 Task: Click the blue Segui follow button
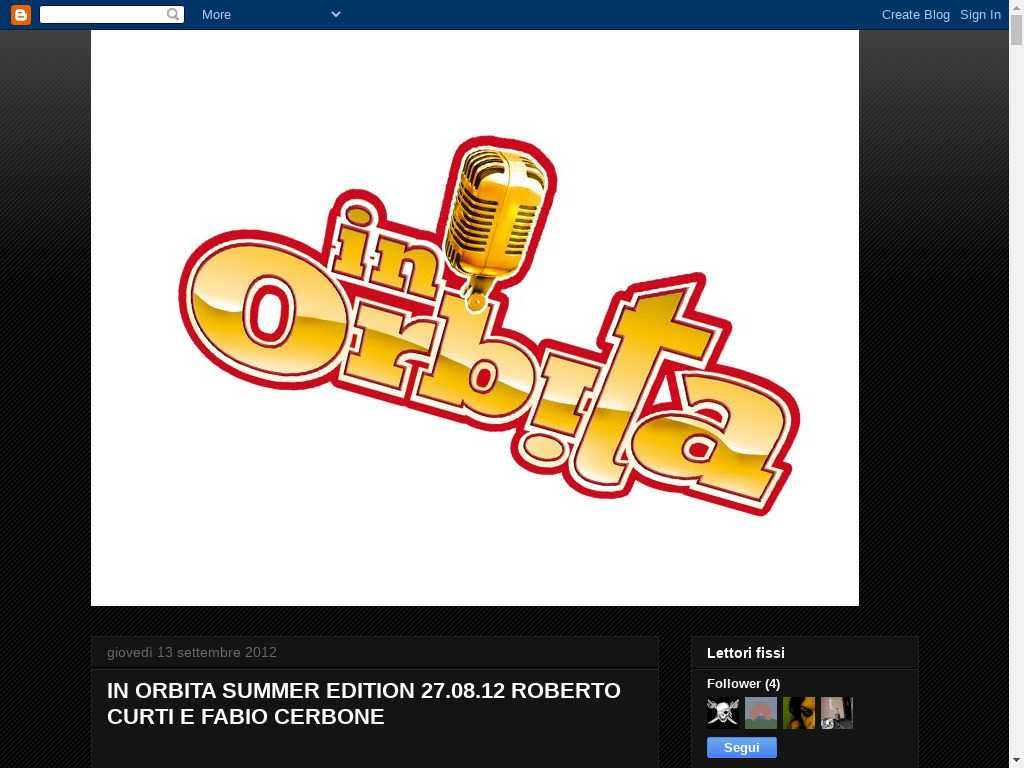(742, 748)
